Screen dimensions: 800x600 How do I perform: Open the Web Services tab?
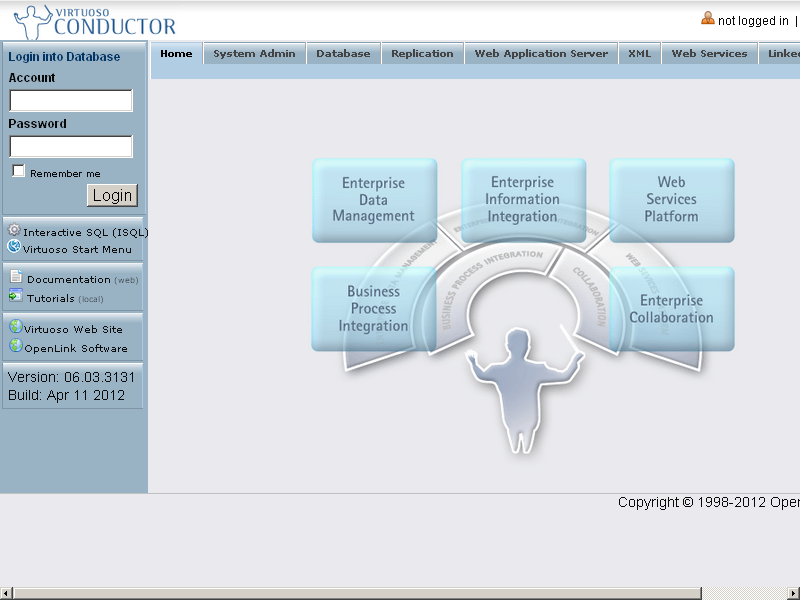coord(709,54)
